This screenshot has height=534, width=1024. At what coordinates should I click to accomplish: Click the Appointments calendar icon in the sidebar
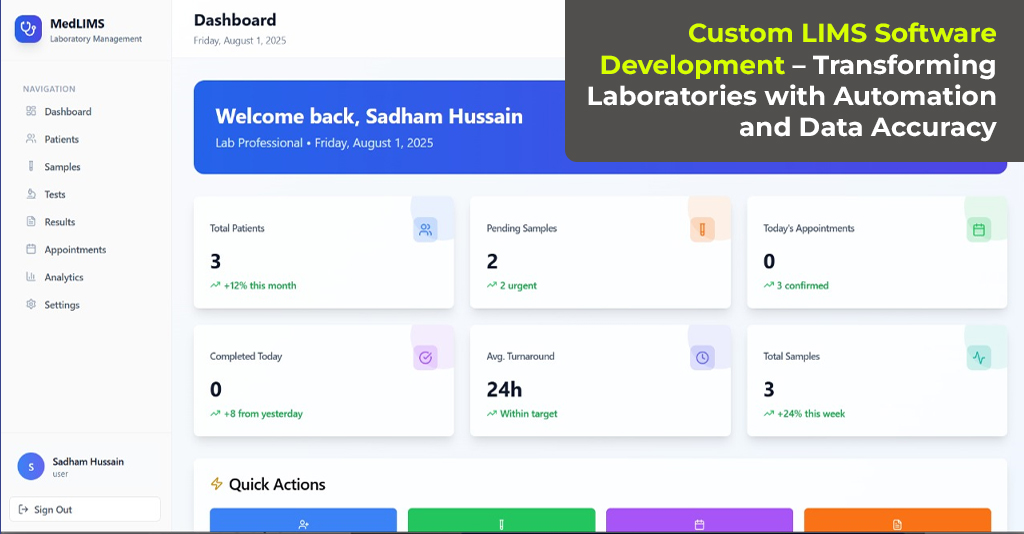click(x=31, y=249)
